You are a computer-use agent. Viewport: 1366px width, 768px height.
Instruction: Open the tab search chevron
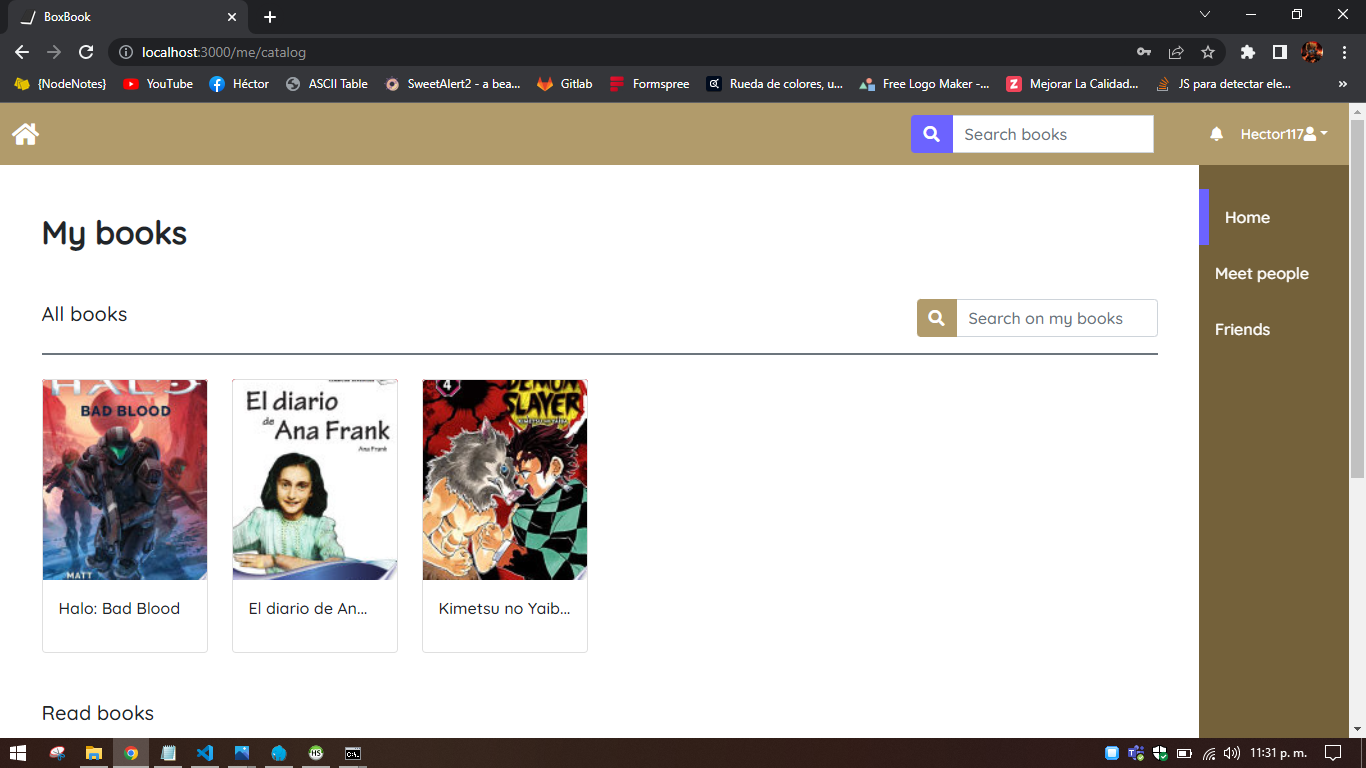[x=1205, y=14]
